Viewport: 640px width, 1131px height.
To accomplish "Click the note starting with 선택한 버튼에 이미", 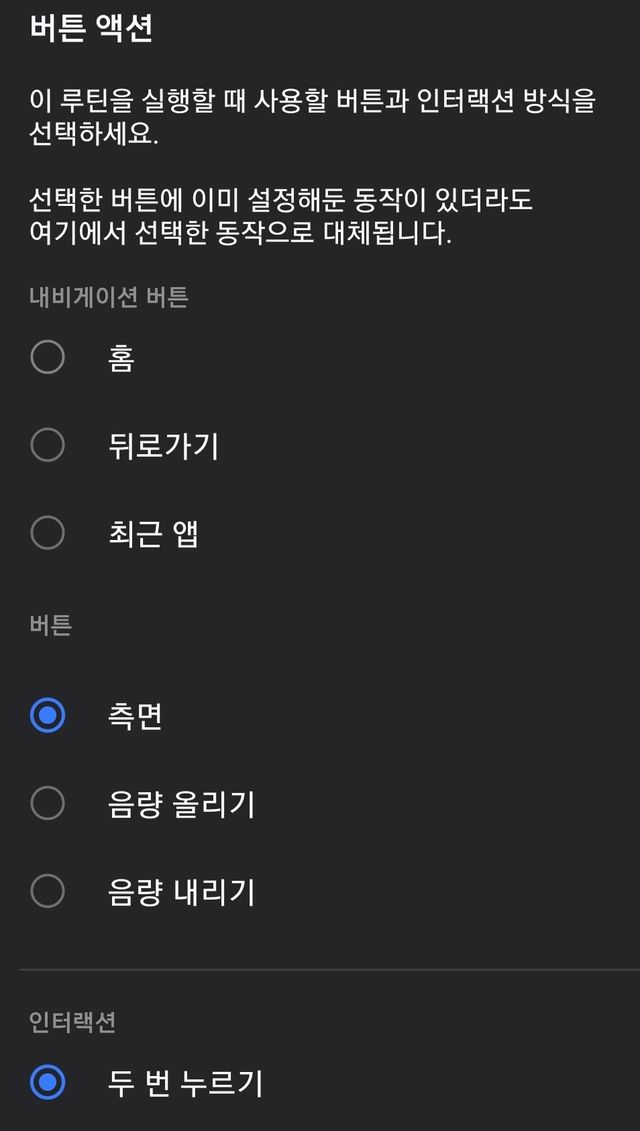I will tap(281, 218).
